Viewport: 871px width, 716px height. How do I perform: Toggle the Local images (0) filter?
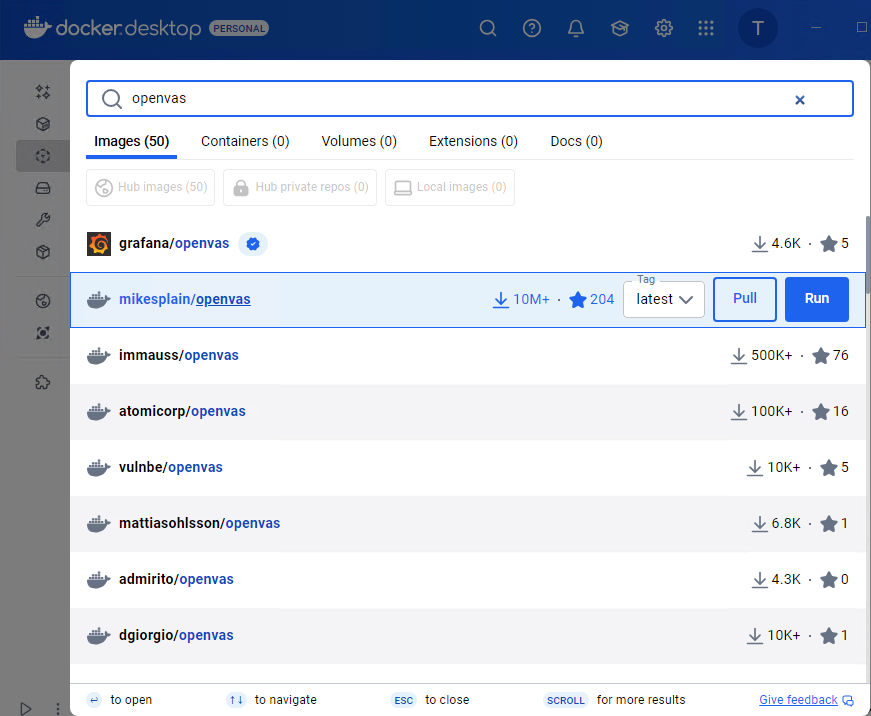[450, 187]
